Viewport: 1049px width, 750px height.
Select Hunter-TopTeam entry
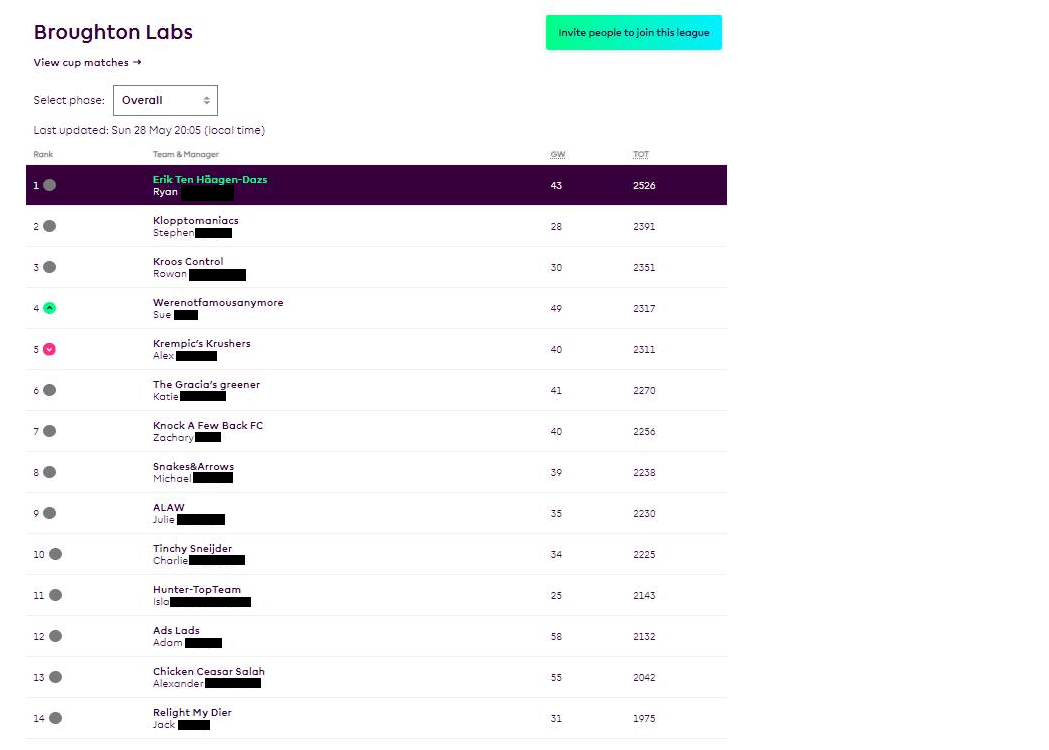click(197, 590)
